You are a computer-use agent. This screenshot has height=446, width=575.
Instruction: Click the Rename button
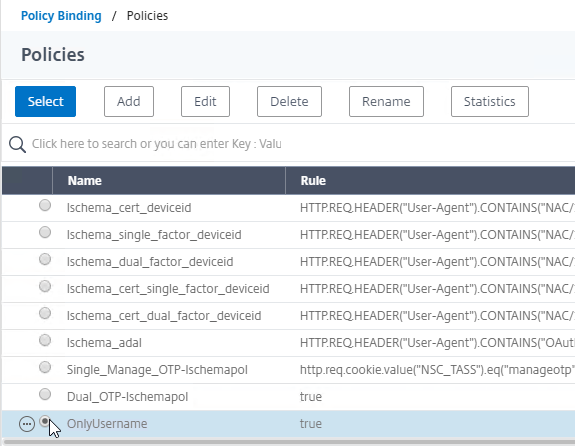[x=386, y=102]
